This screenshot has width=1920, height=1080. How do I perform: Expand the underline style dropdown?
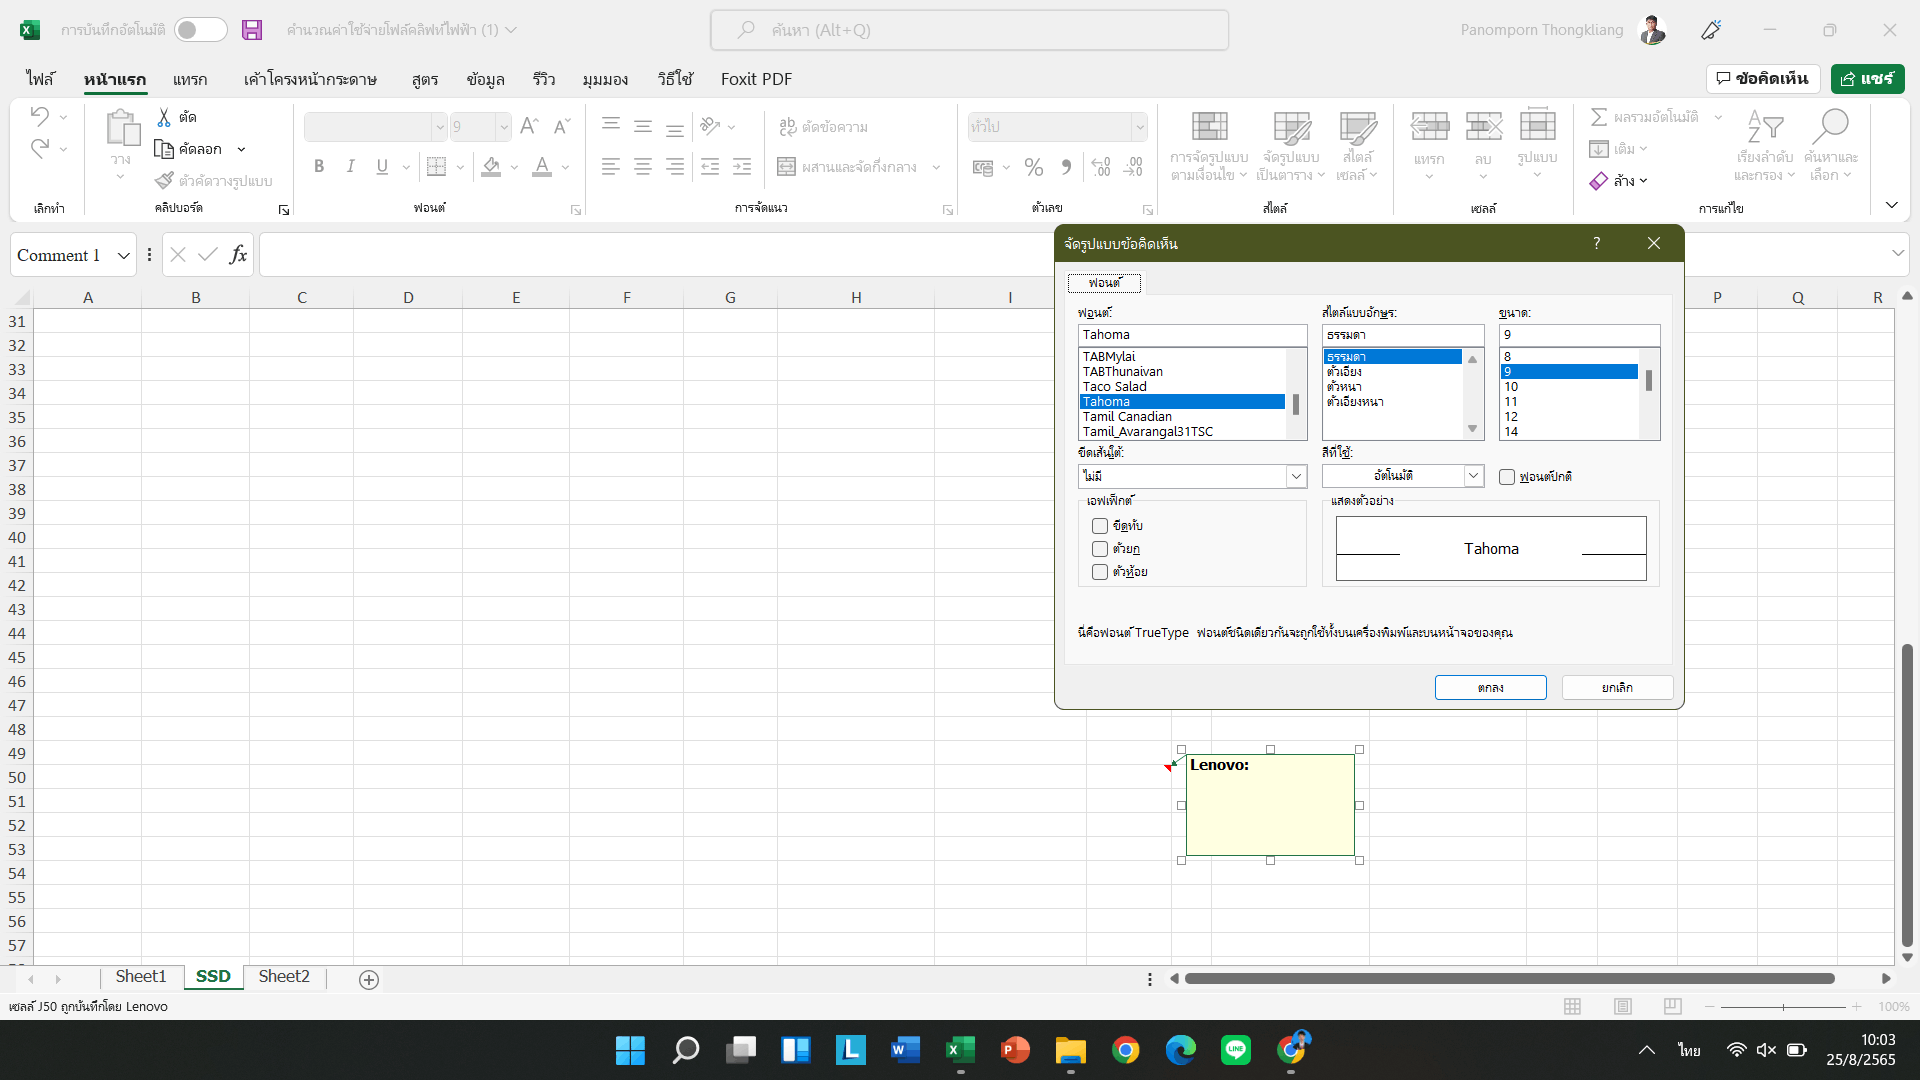click(1296, 477)
